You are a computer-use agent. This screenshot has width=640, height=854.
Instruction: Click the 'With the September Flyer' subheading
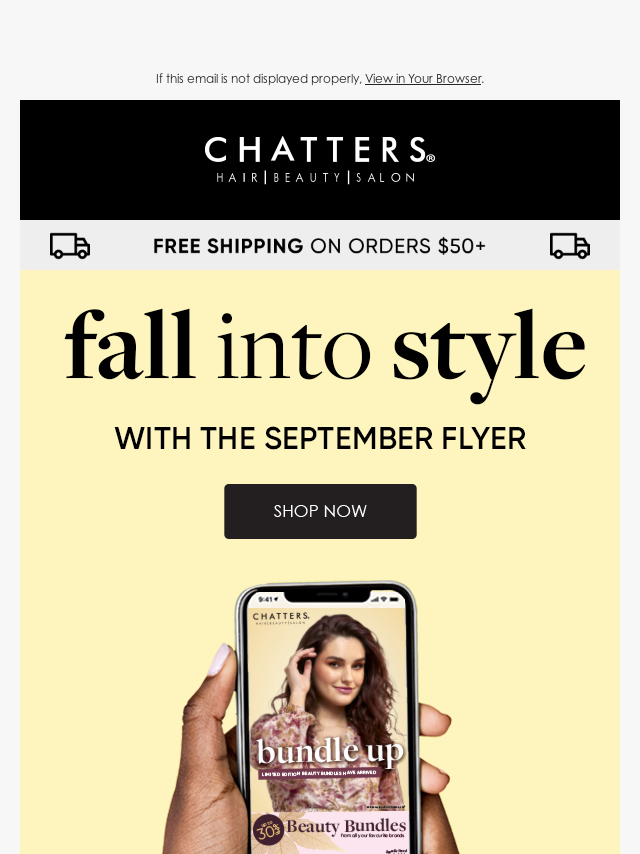pyautogui.click(x=320, y=438)
